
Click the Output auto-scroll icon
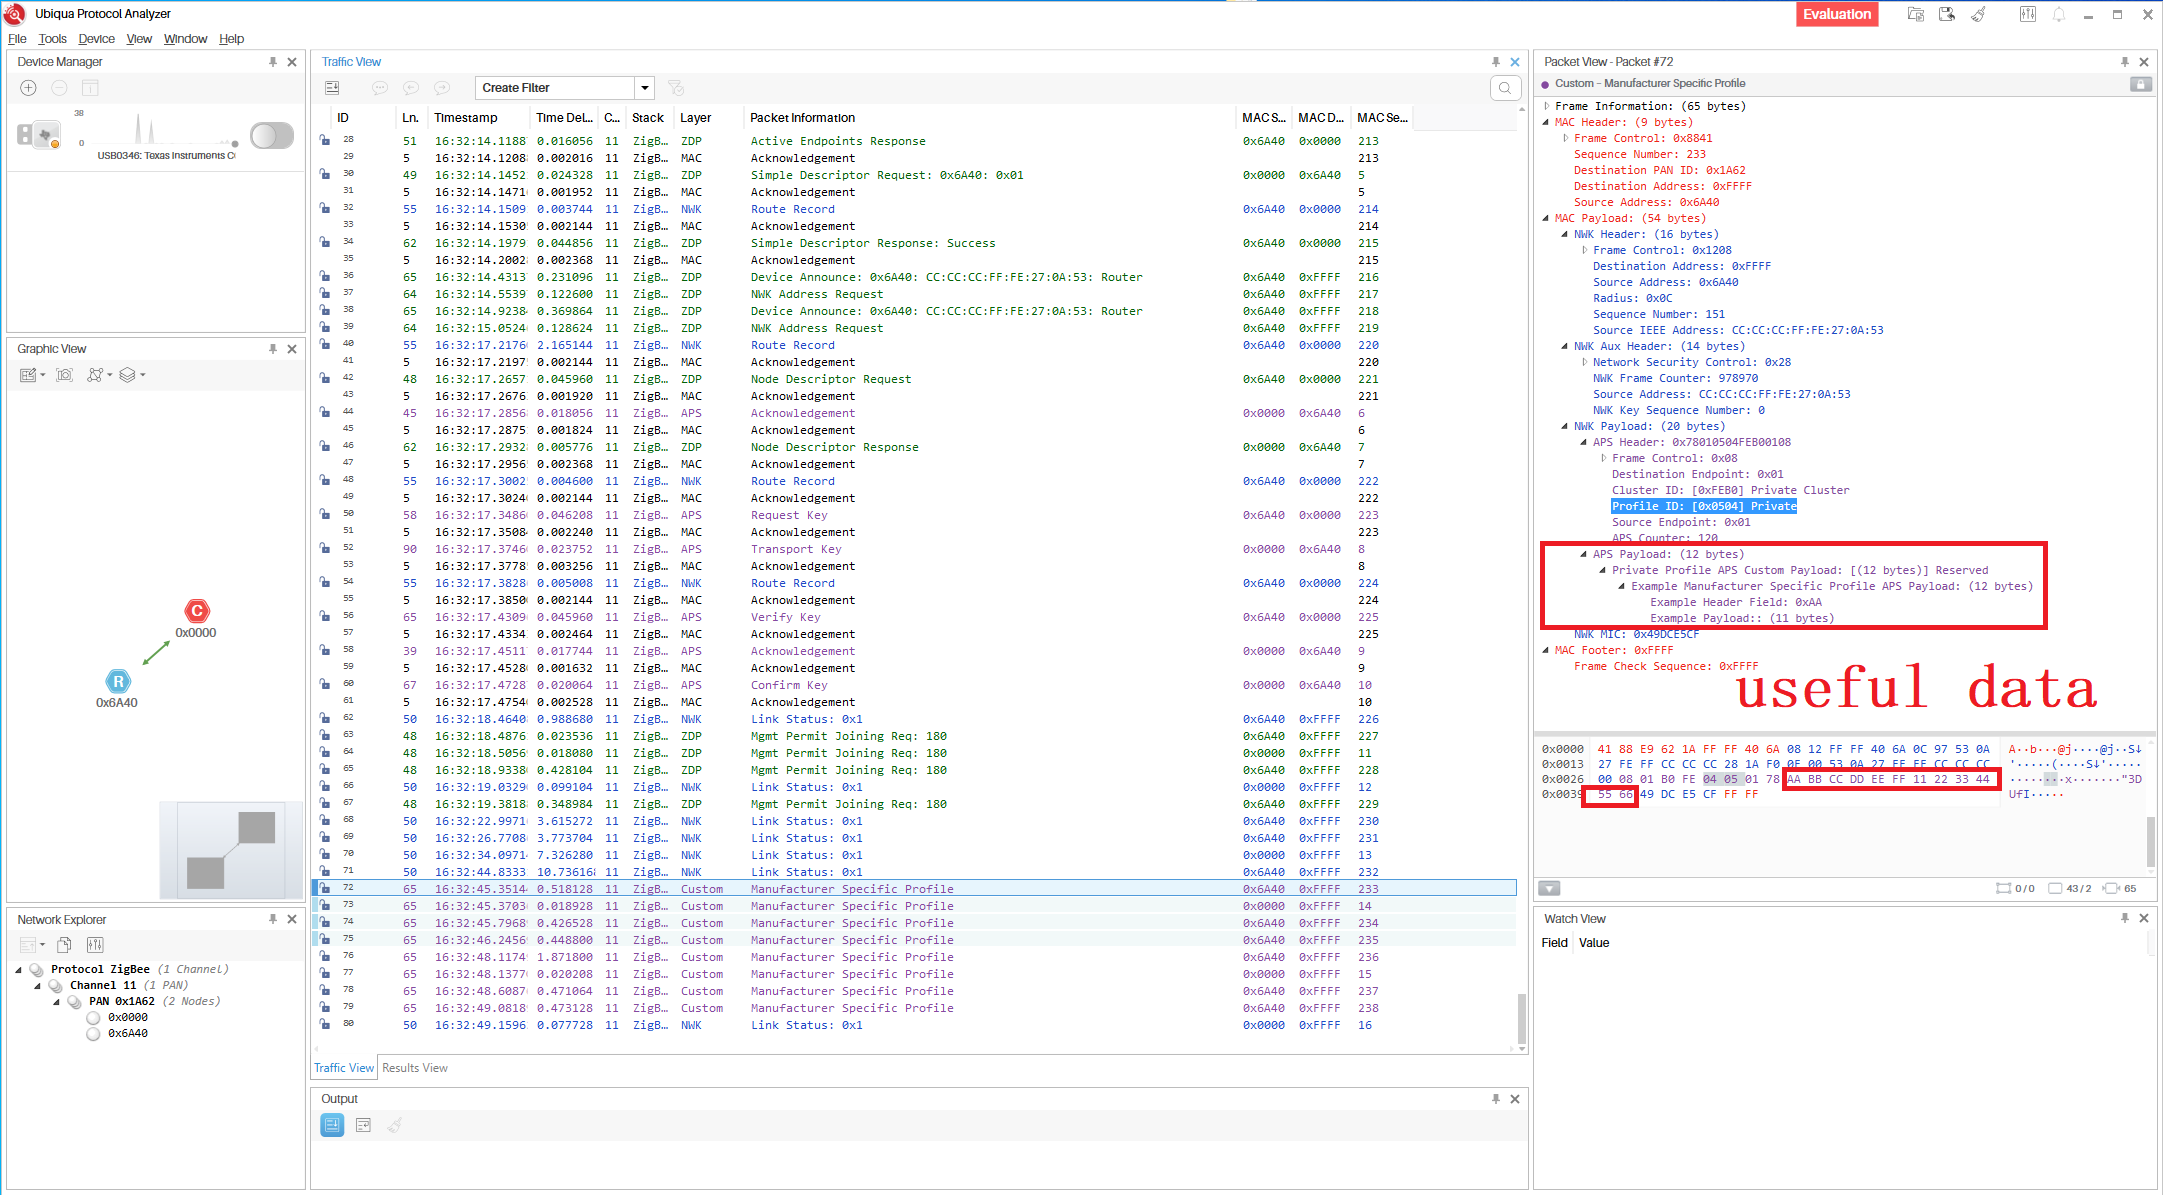click(332, 1125)
